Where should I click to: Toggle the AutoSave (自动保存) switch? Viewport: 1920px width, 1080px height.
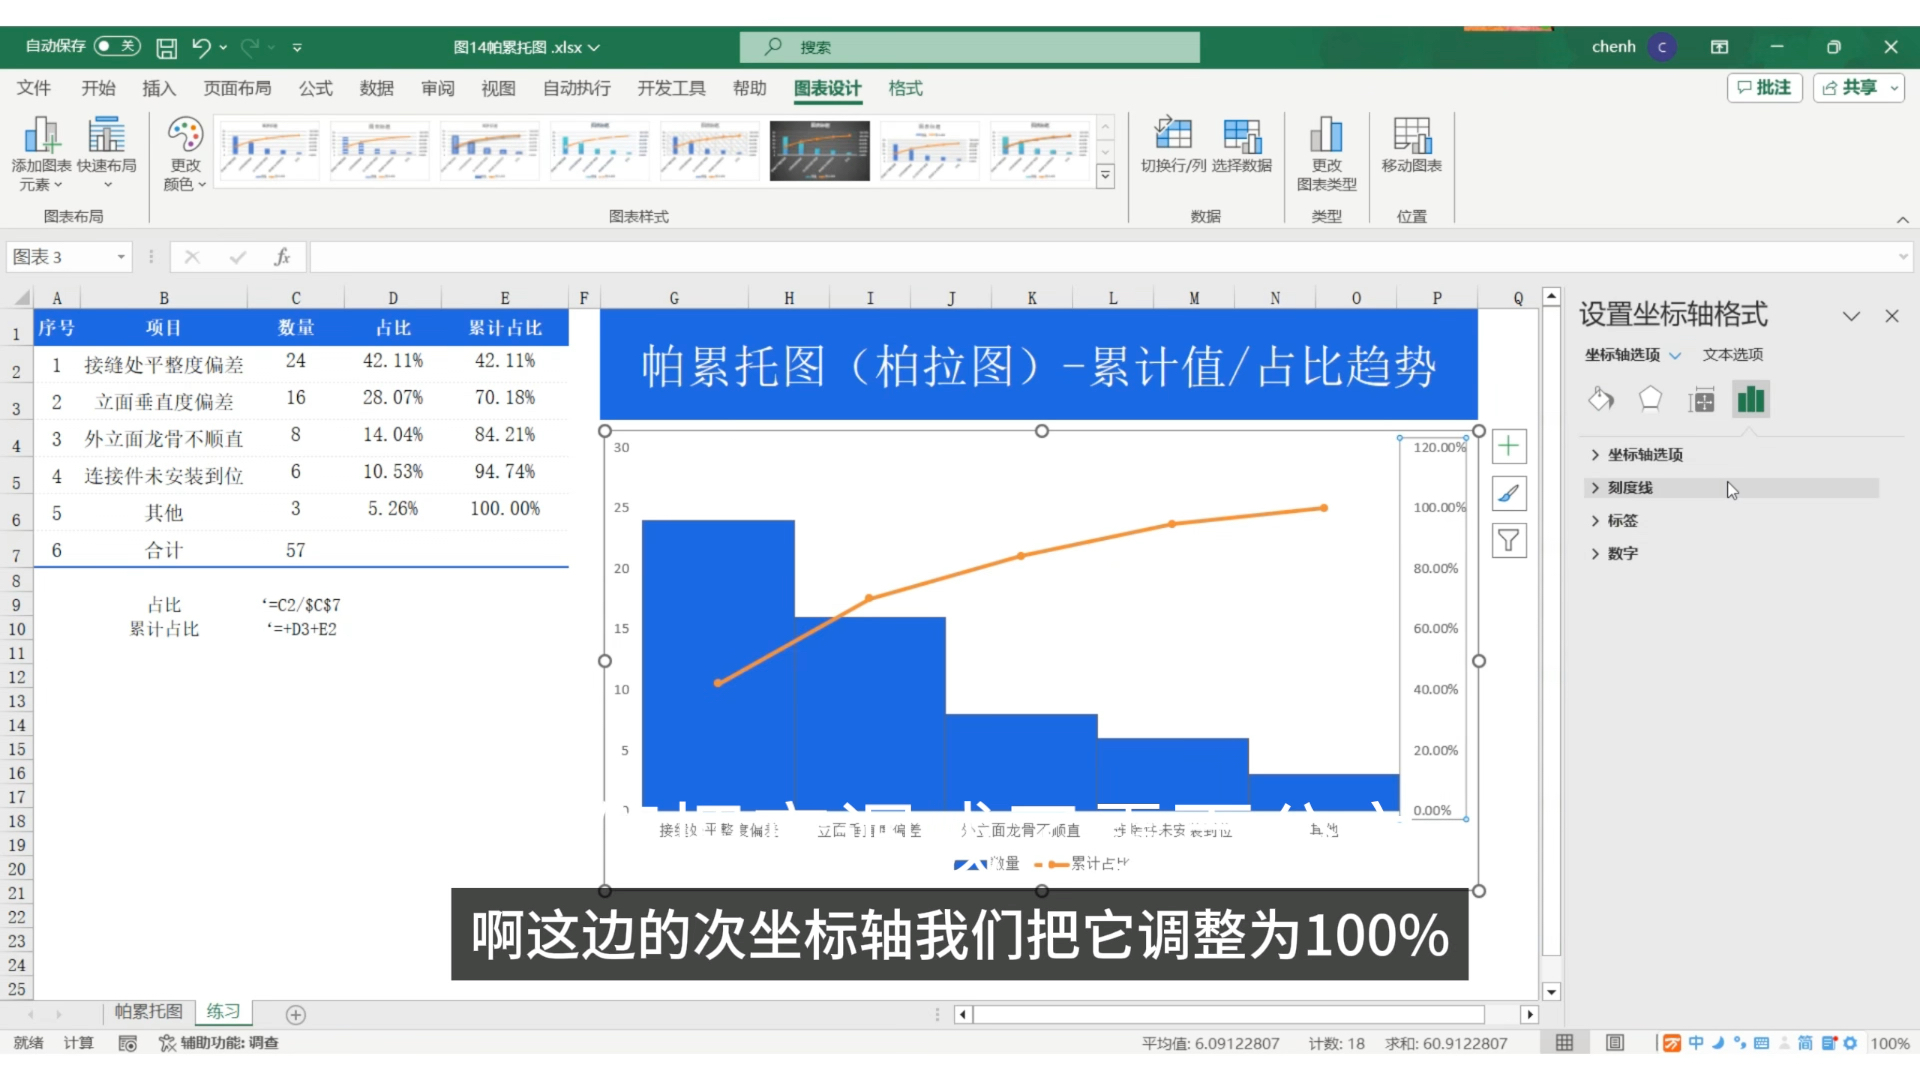pyautogui.click(x=117, y=46)
